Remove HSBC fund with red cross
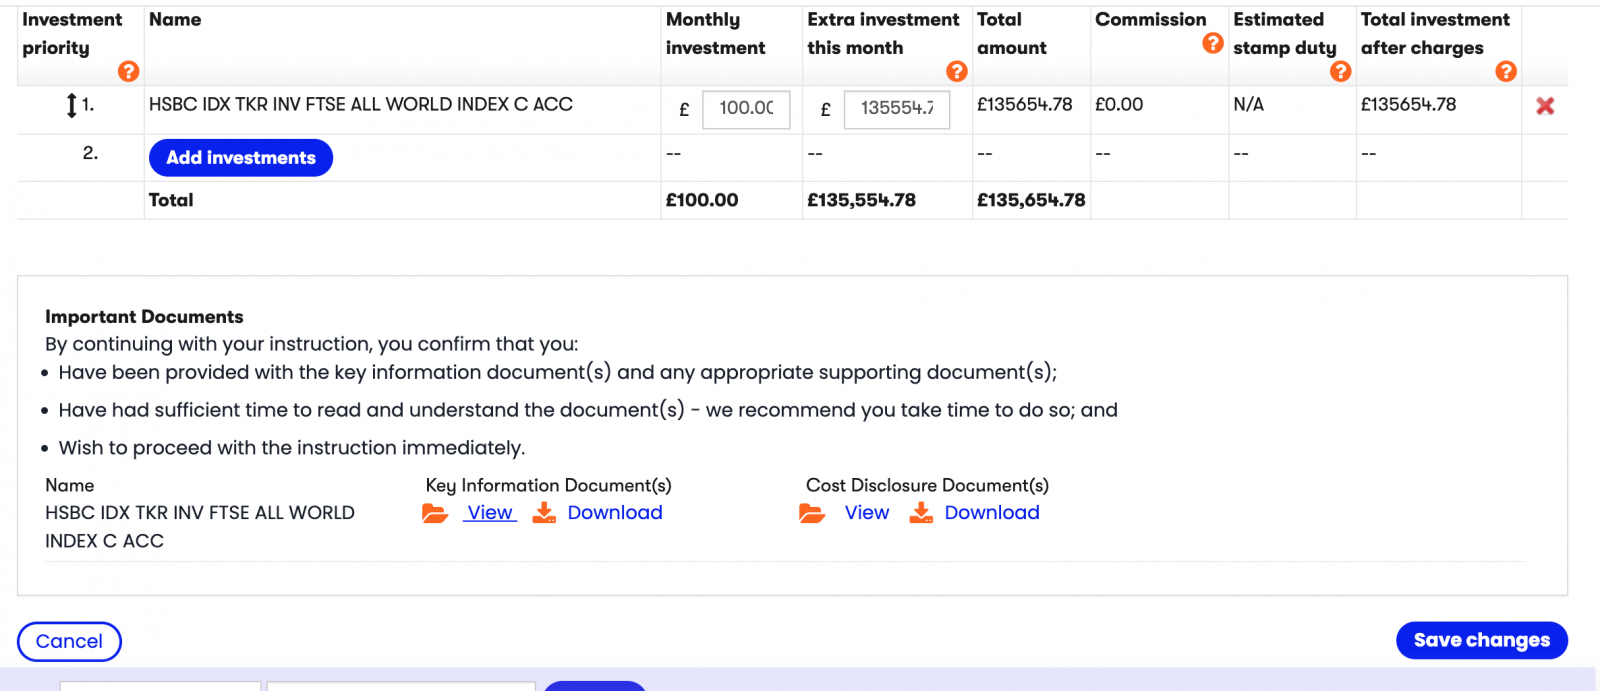1600x691 pixels. (x=1545, y=106)
